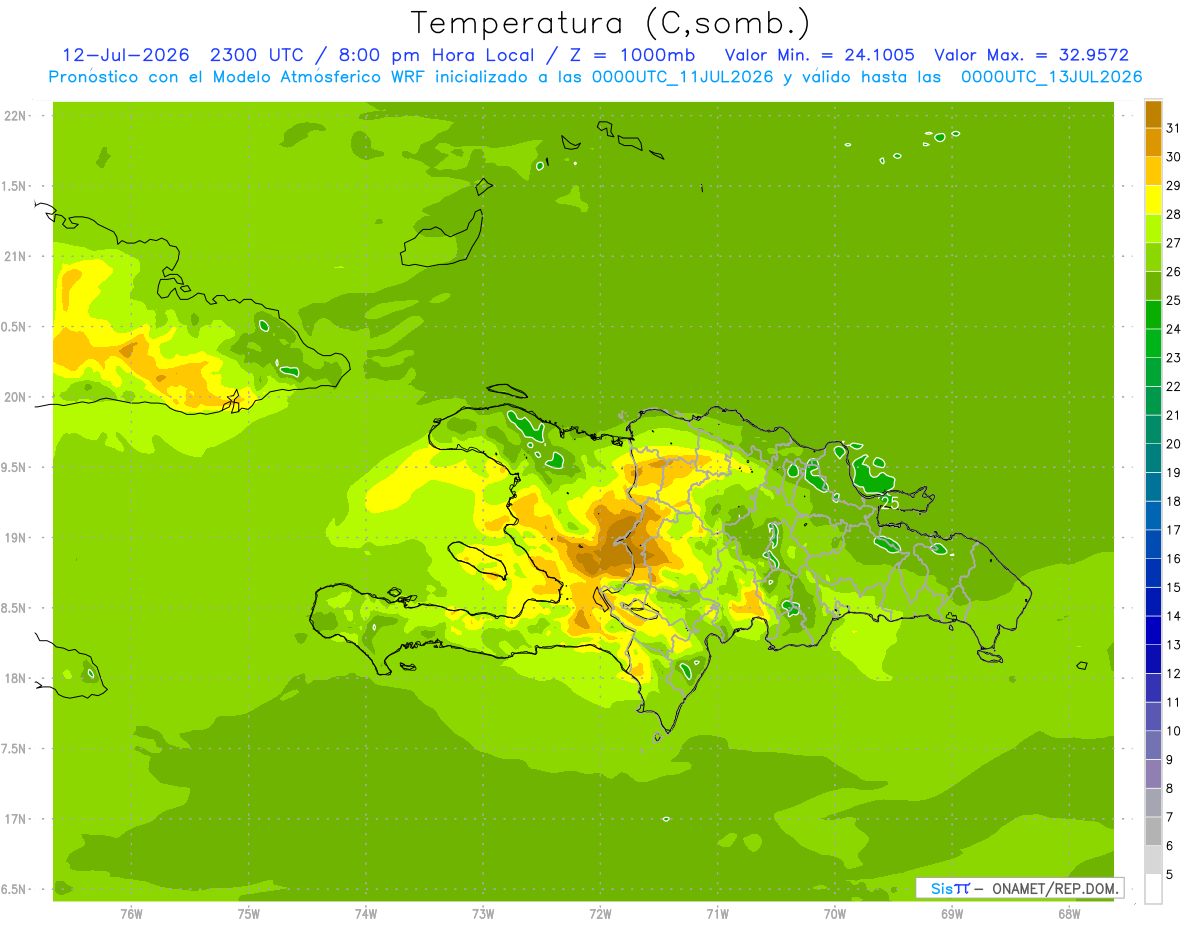Click the legend value "15"
This screenshot has height=927, width=1200.
click(1174, 587)
